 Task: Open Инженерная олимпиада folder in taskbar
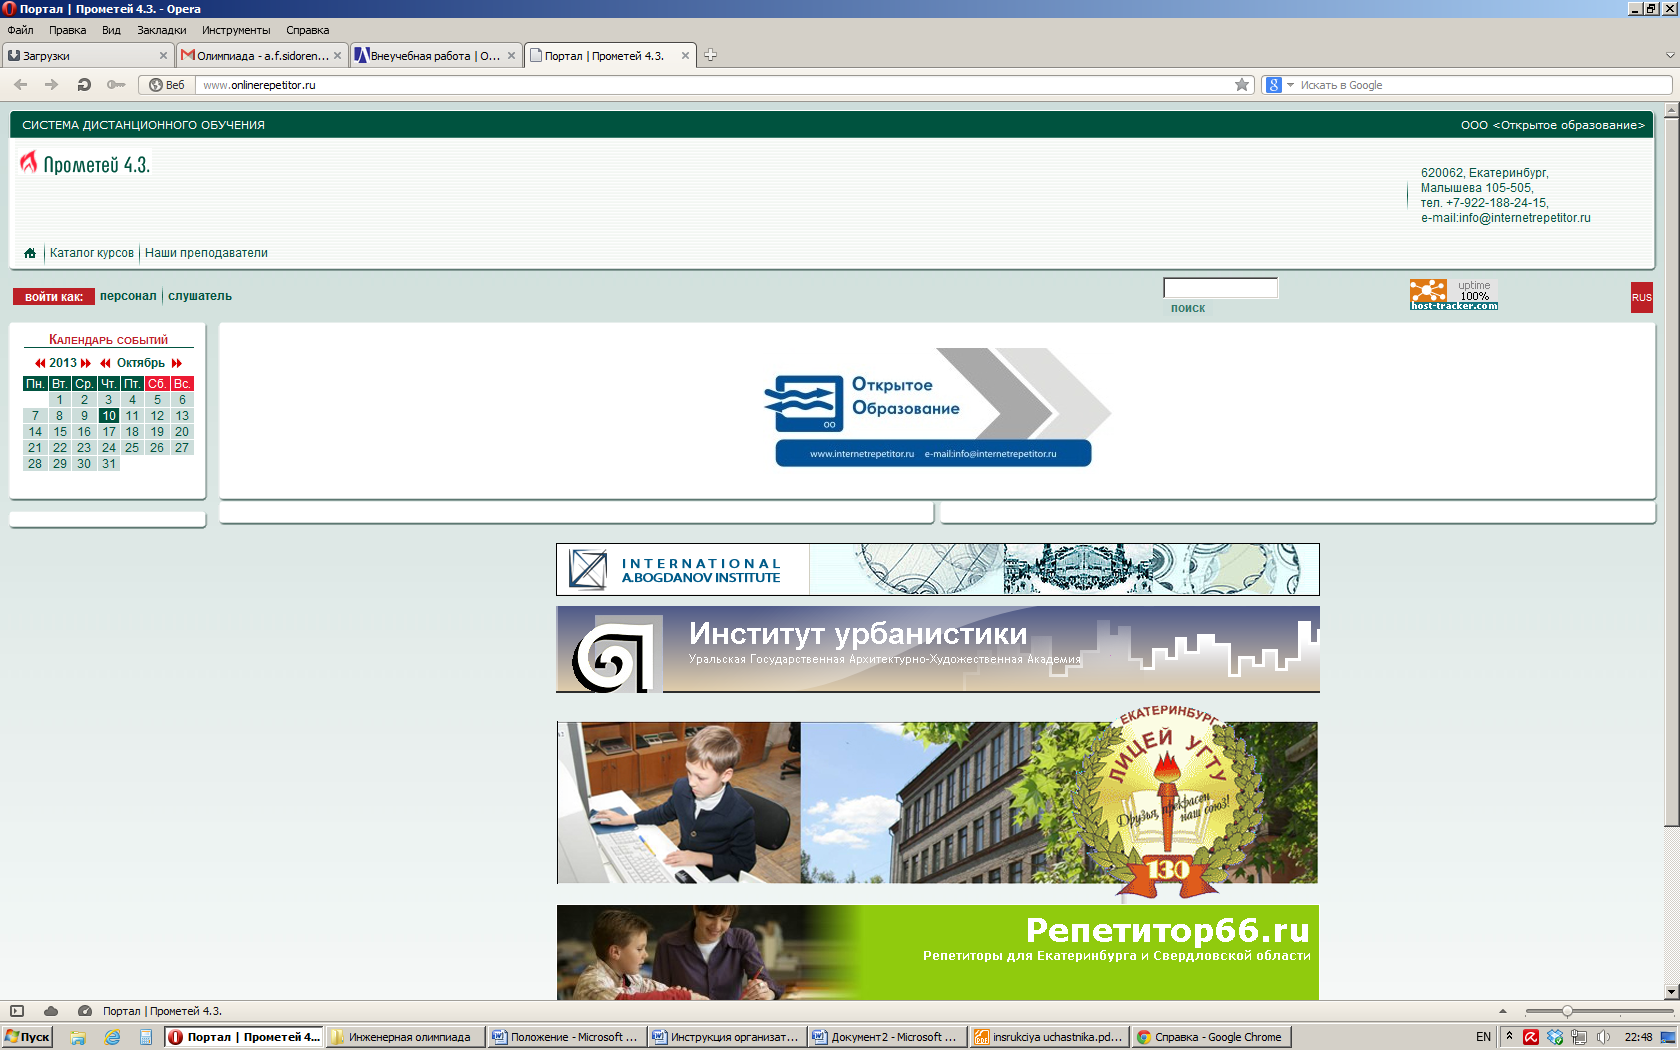pos(406,1037)
